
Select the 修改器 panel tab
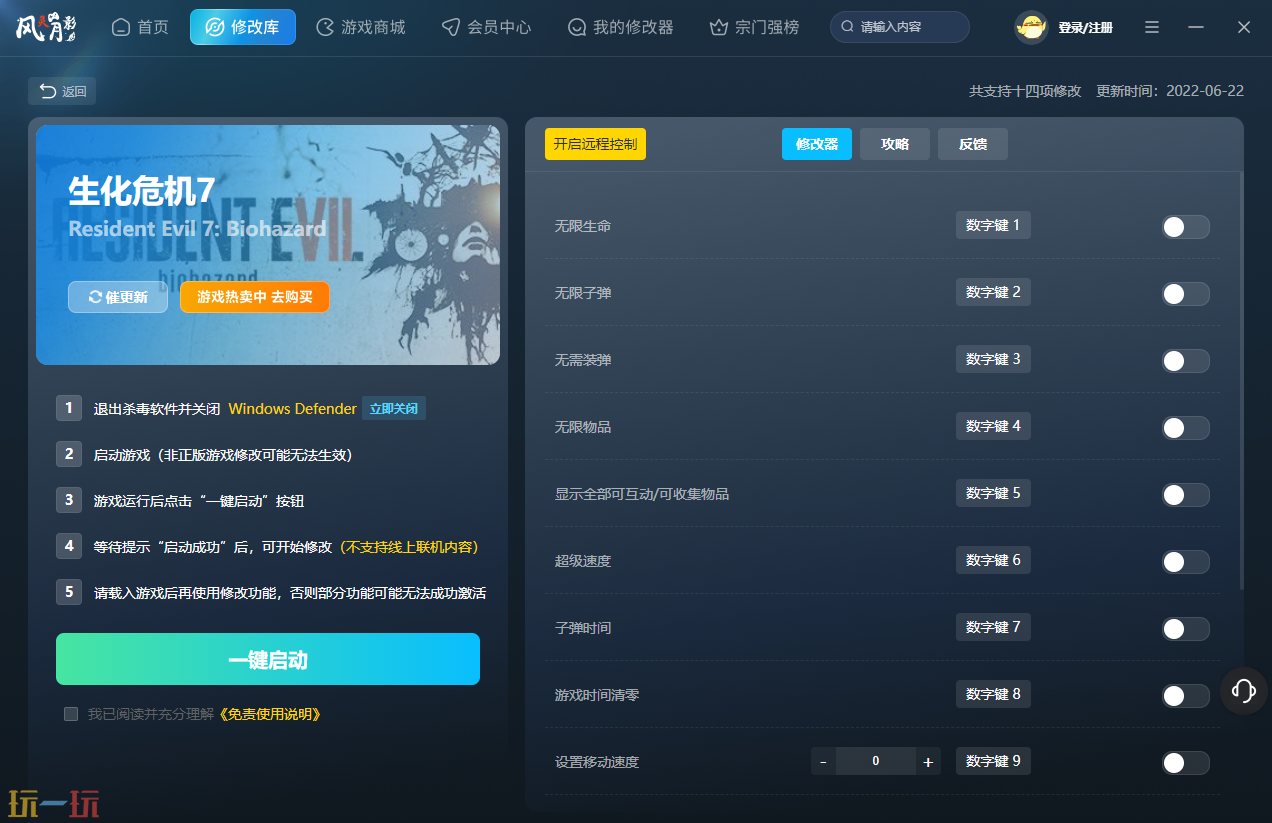tap(817, 144)
